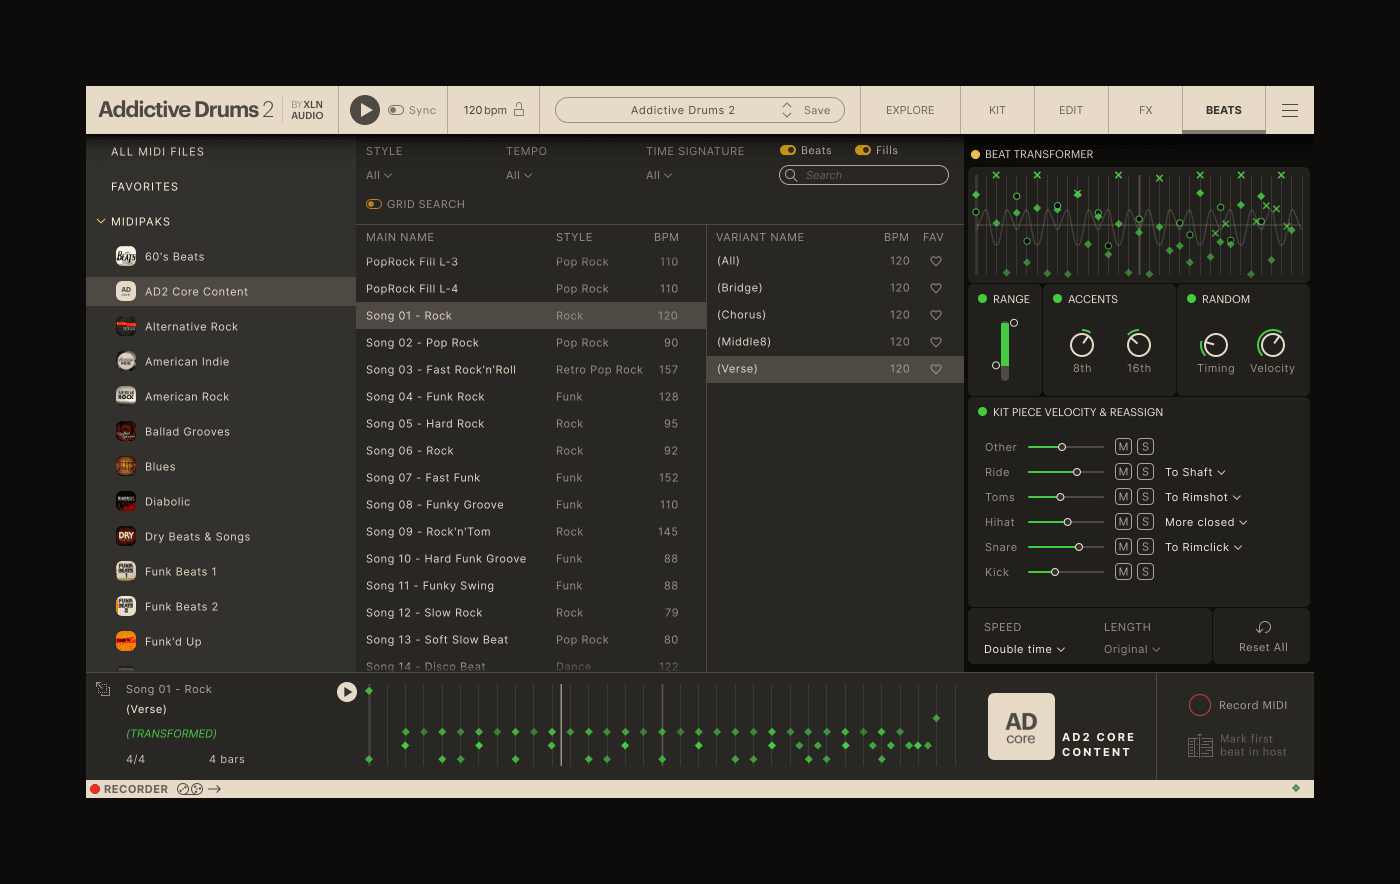Click the Timing random knob
Viewport: 1400px width, 884px height.
pyautogui.click(x=1215, y=345)
